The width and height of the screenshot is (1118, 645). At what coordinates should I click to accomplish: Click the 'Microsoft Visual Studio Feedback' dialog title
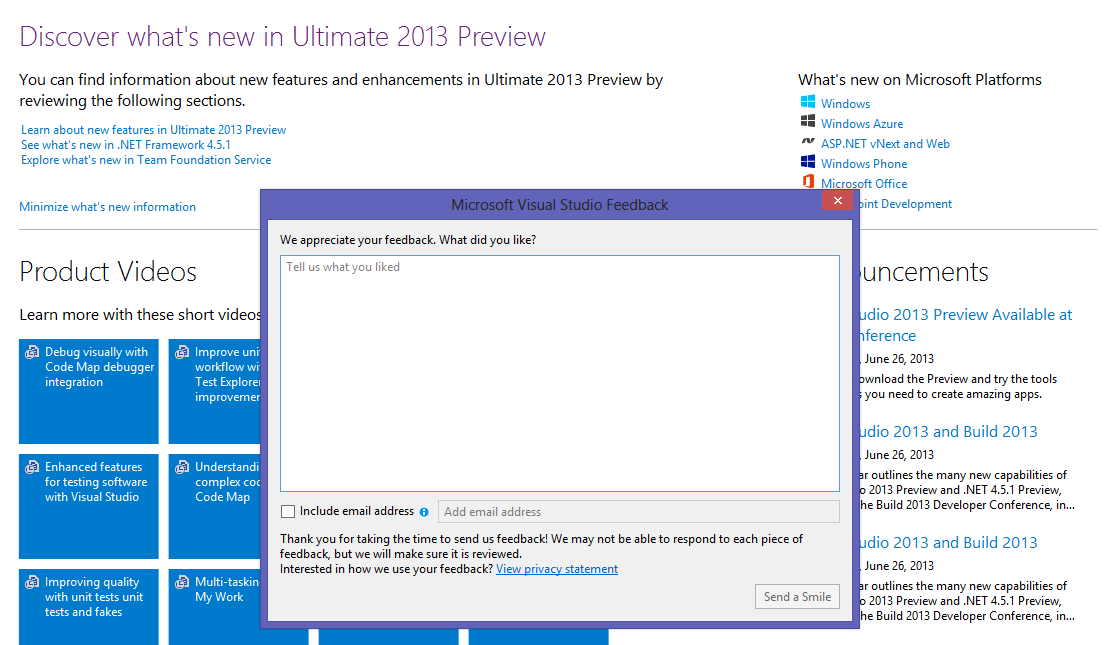coord(560,205)
